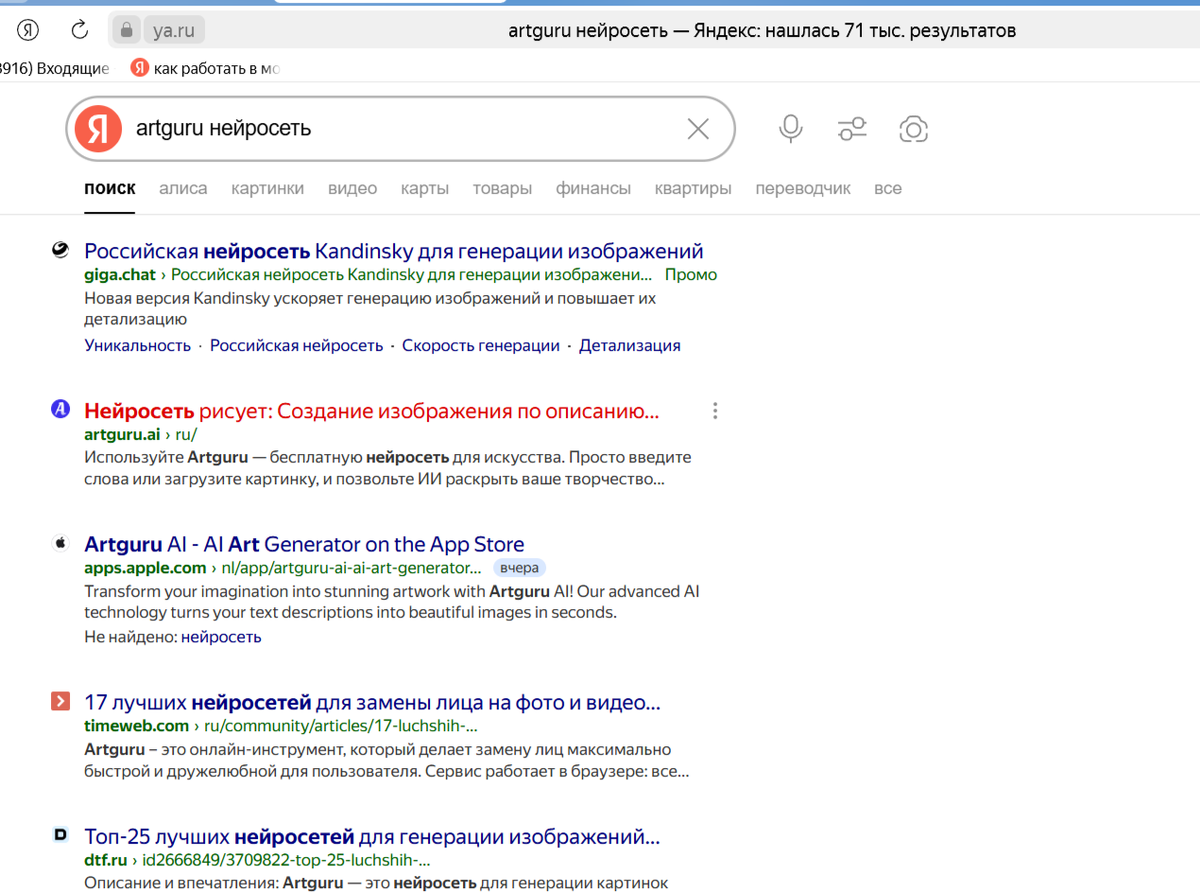Click apps.apple.com green domain link
1200x892 pixels.
pyautogui.click(x=145, y=568)
